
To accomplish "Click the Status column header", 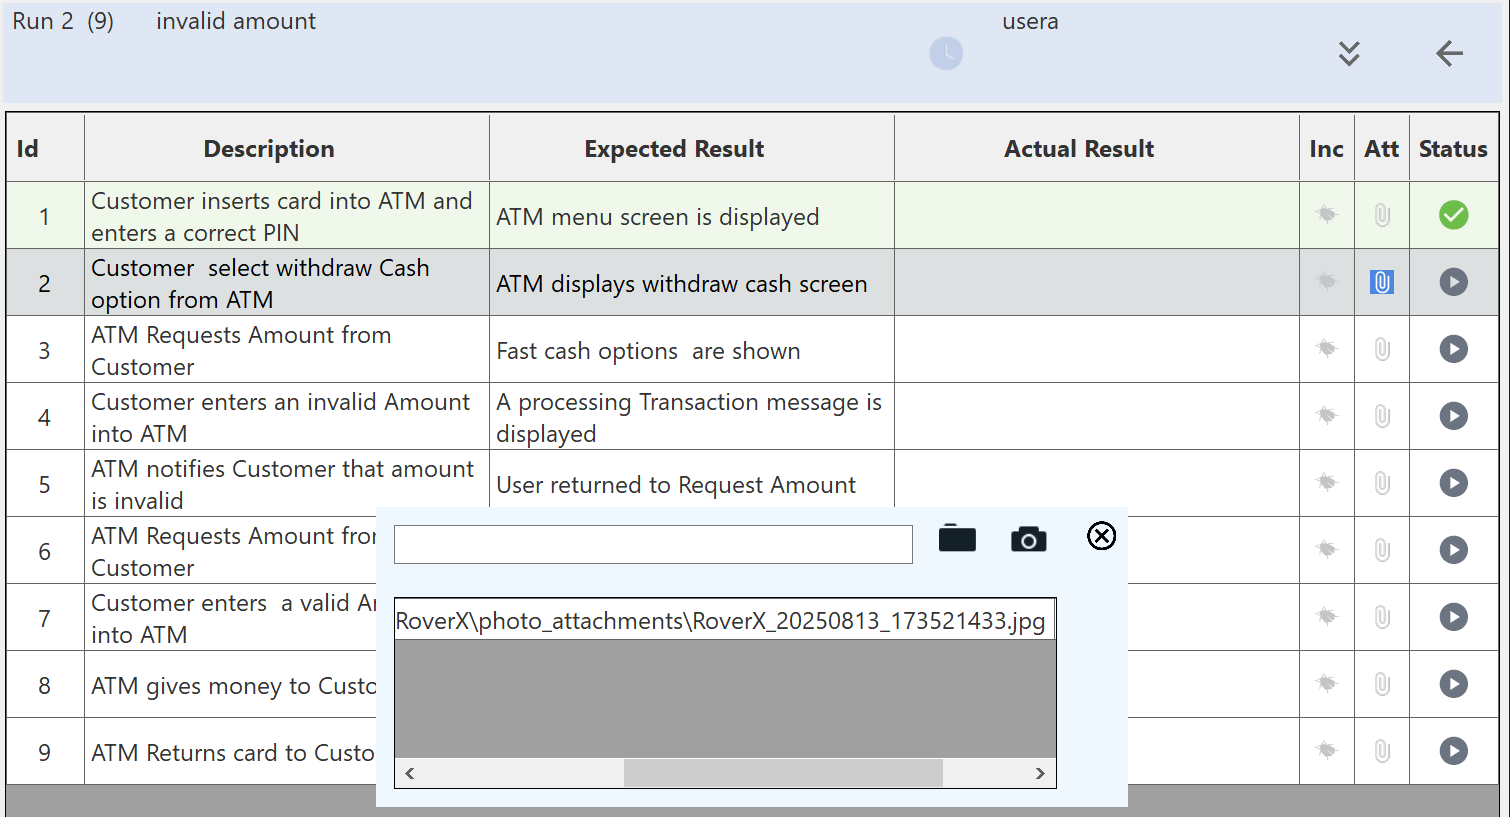I will point(1453,149).
